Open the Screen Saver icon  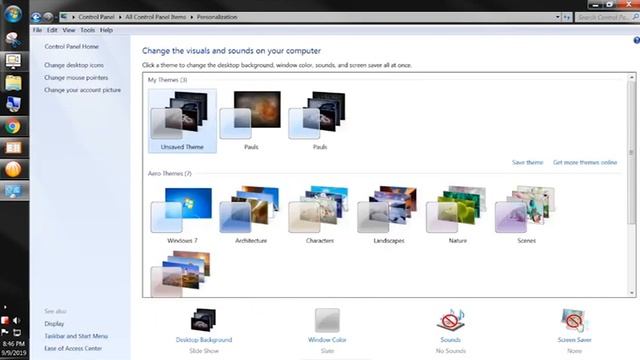(x=574, y=320)
